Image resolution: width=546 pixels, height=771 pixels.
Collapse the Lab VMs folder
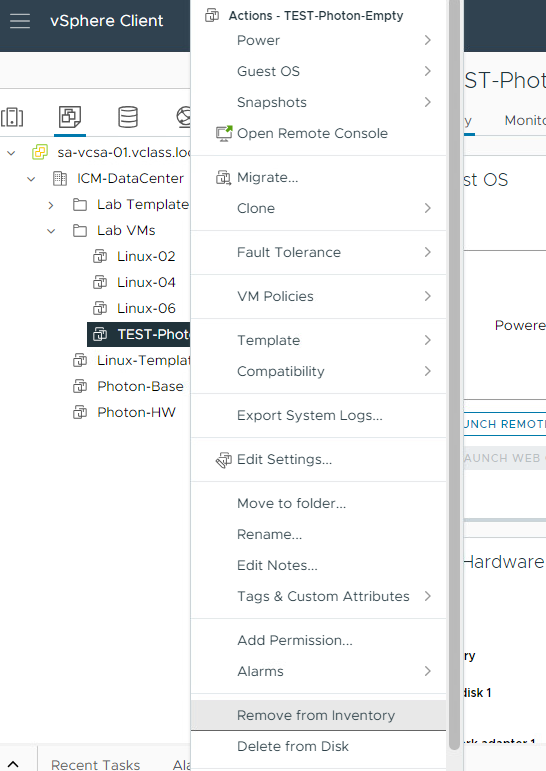pyautogui.click(x=51, y=231)
